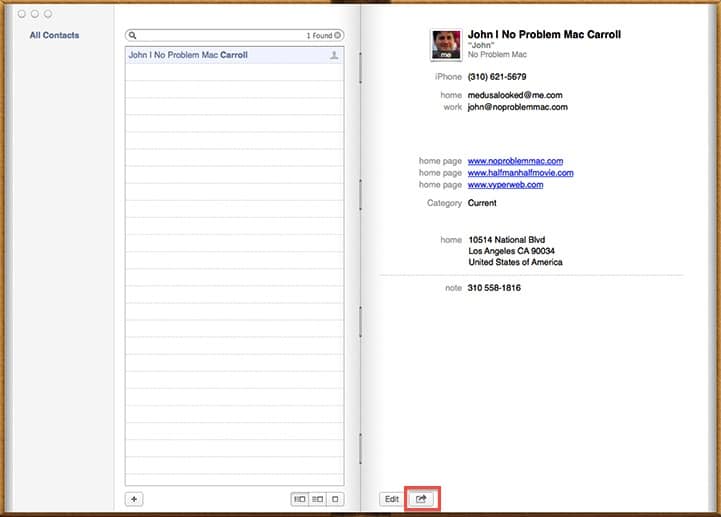Switch to groups and list view
This screenshot has height=517, width=721.
click(x=300, y=499)
